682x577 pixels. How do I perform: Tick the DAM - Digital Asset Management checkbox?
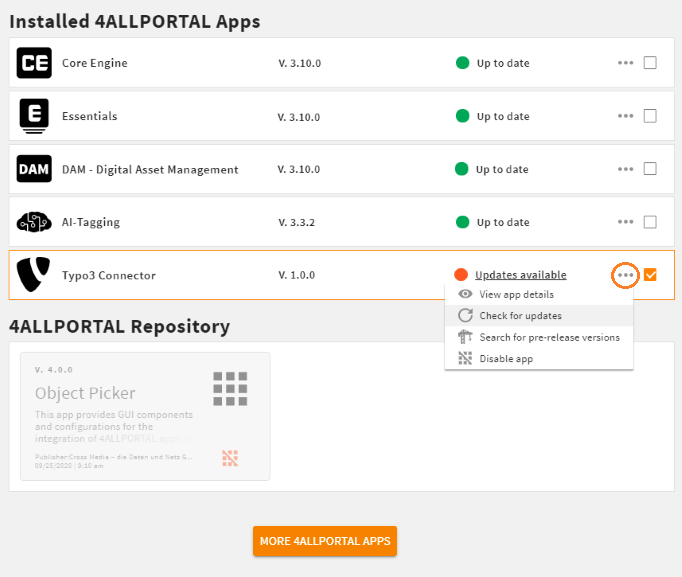(x=650, y=169)
